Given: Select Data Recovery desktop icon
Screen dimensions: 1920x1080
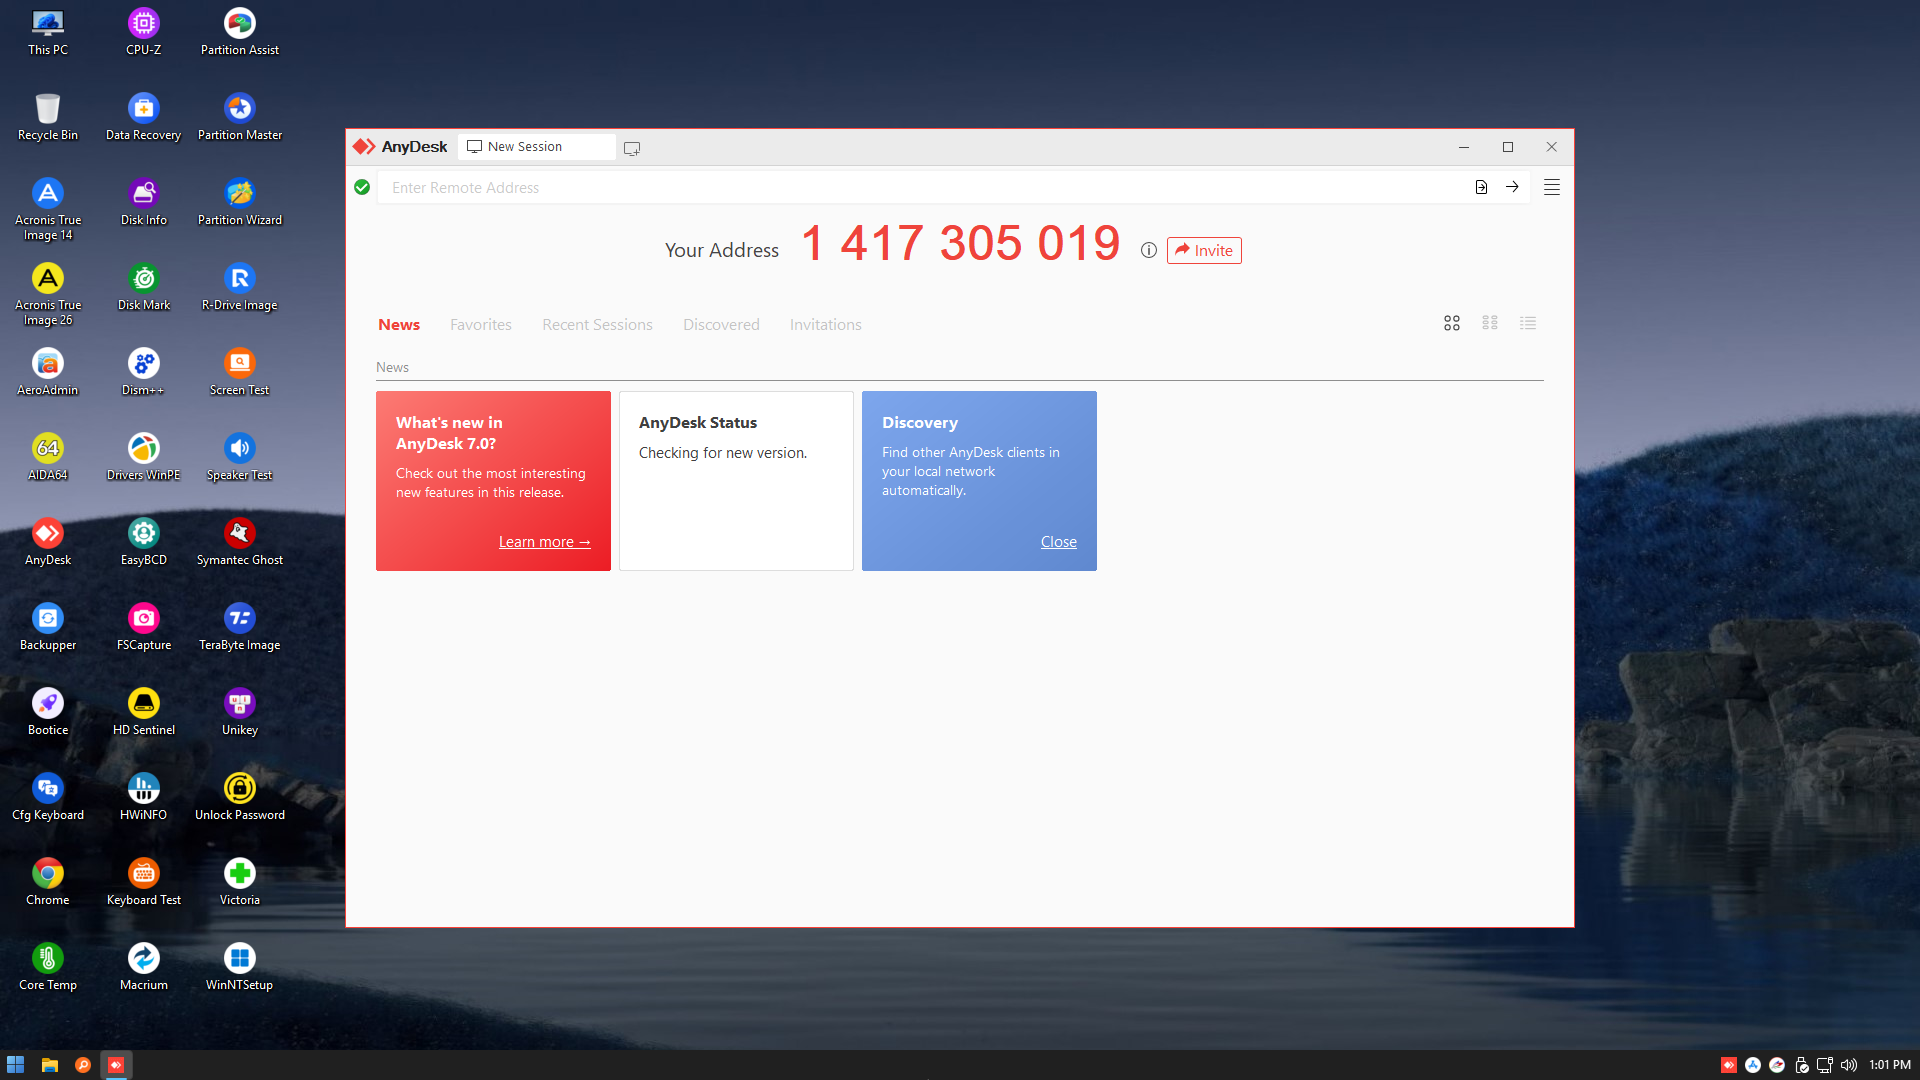Looking at the screenshot, I should 144,117.
